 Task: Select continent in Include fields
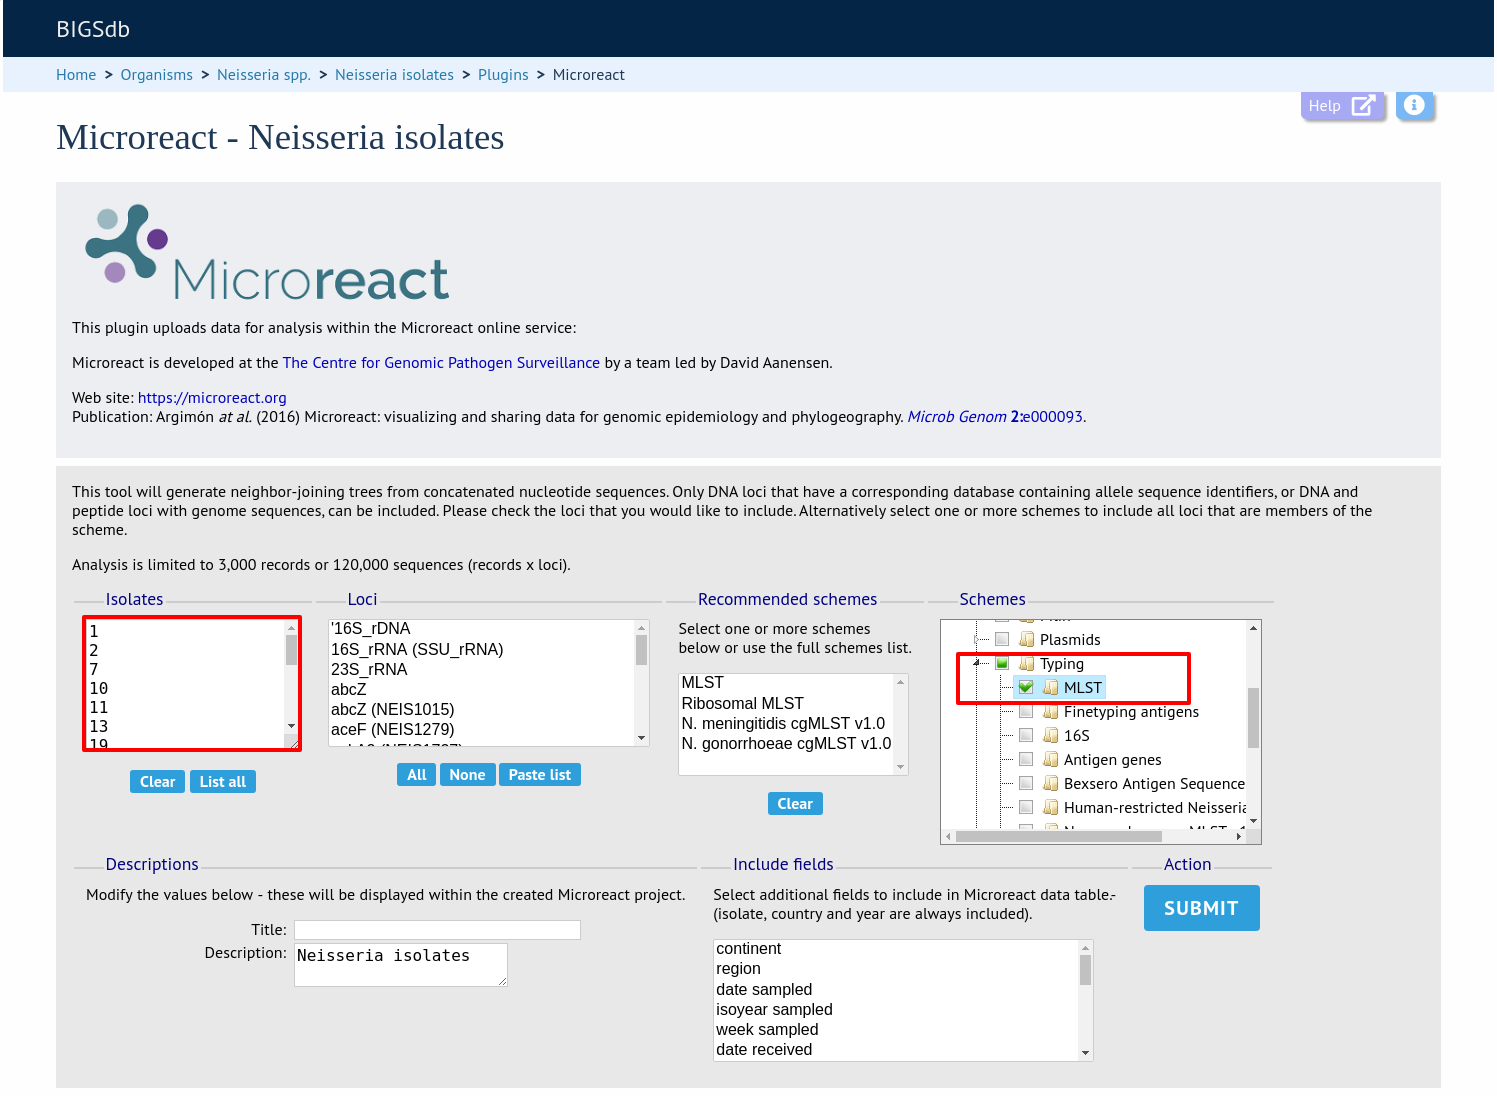coord(896,949)
